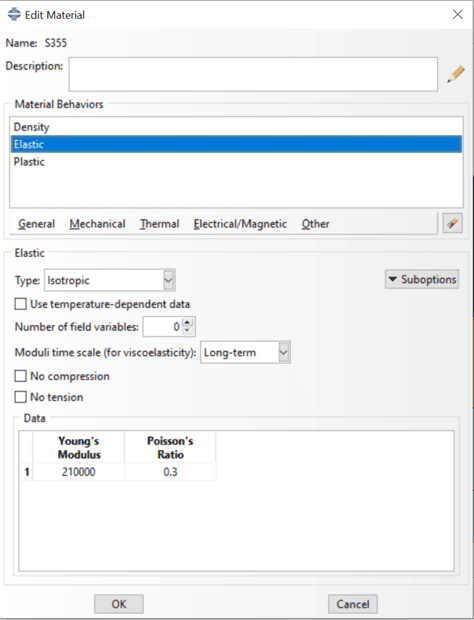474x620 pixels.
Task: Open the Electrical/Magnetic menu
Action: (x=240, y=224)
